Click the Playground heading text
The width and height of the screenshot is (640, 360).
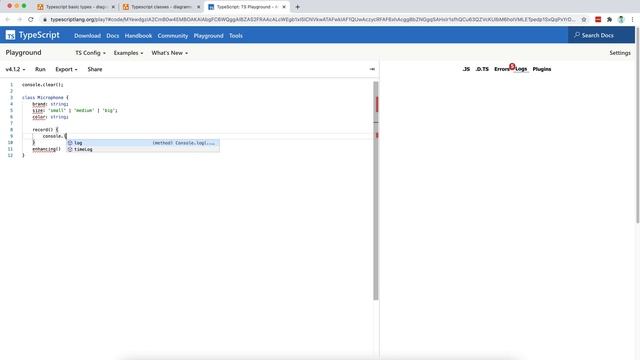[23, 53]
